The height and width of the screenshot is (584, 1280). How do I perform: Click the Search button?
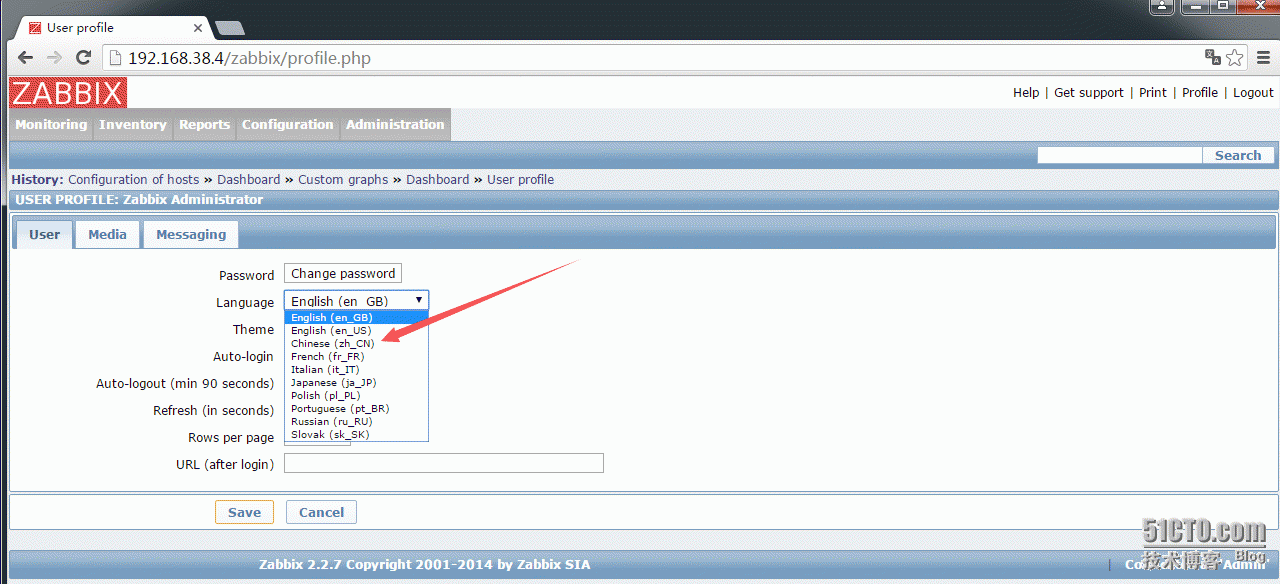1238,155
